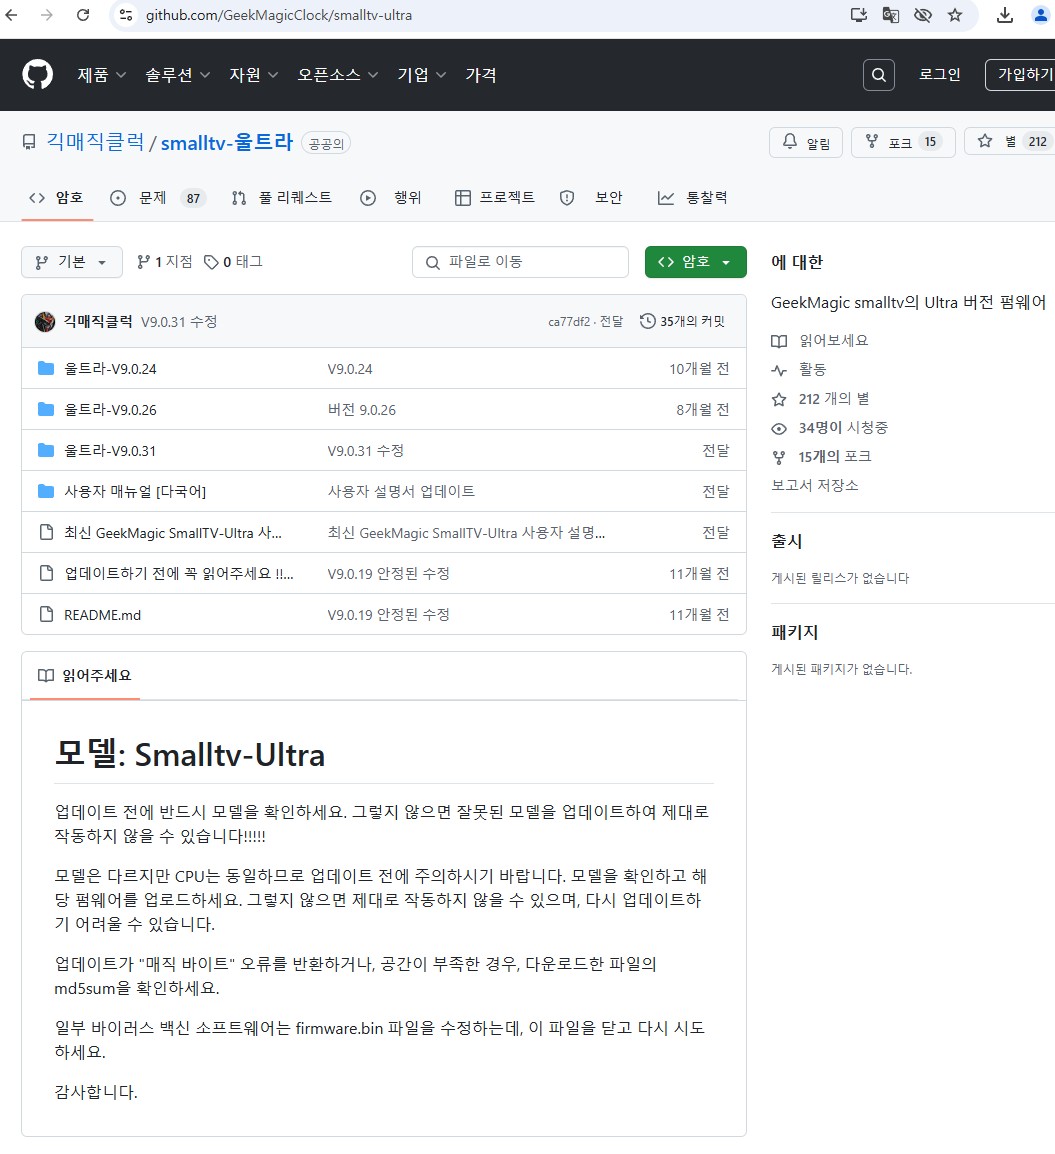Open the 출시 releases heading link
1055x1154 pixels.
tap(786, 541)
